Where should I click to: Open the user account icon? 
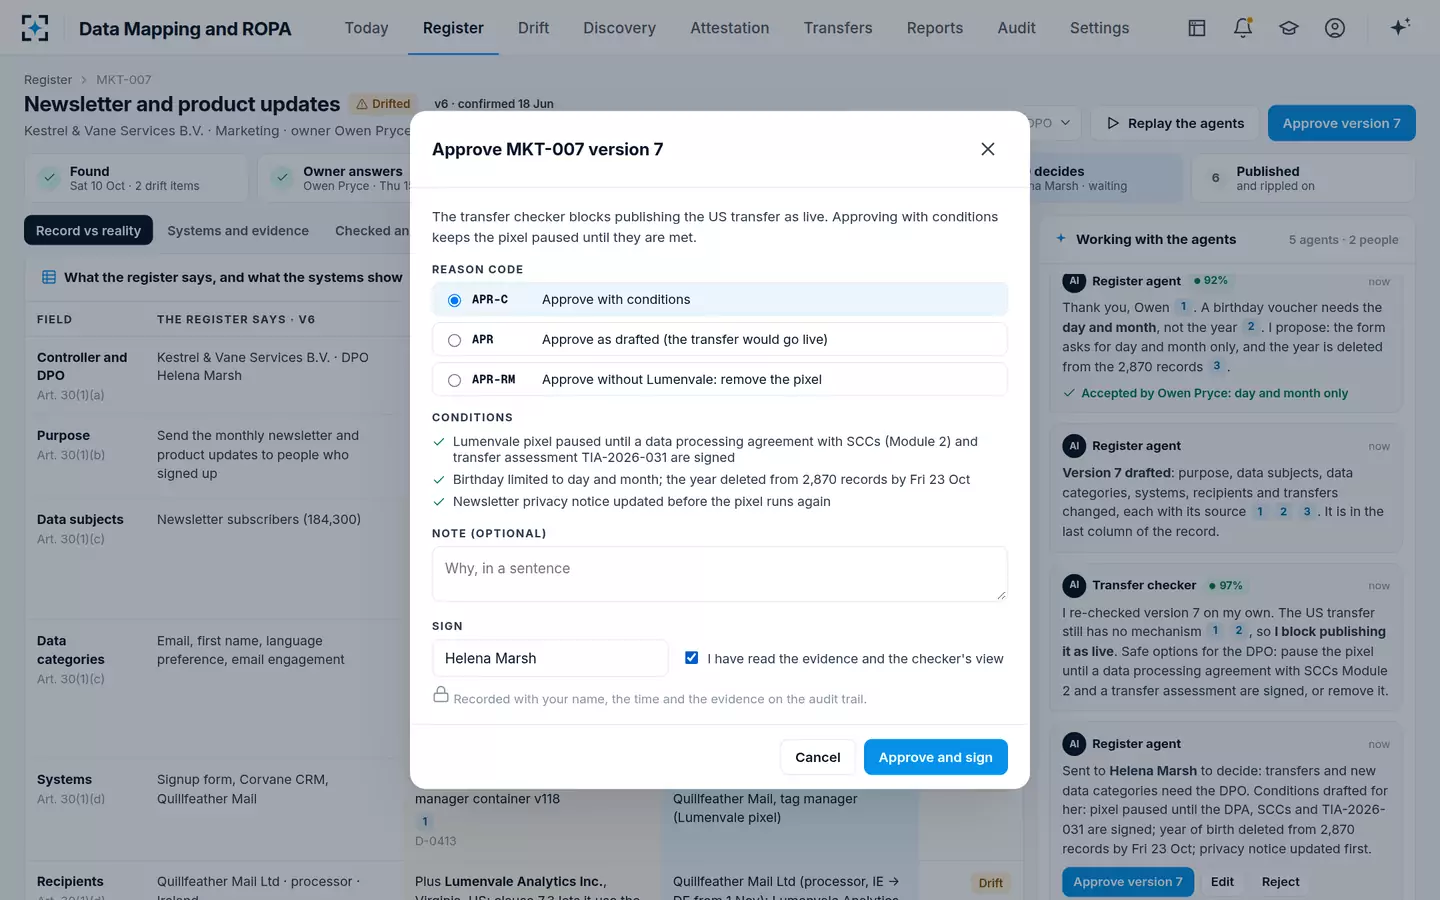tap(1335, 28)
